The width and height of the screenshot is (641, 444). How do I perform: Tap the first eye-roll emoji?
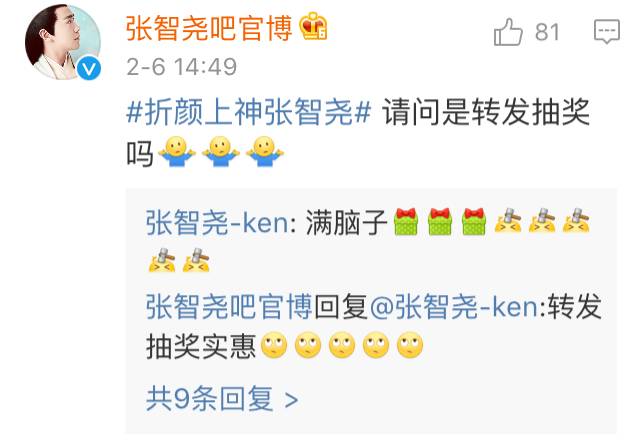tap(274, 345)
